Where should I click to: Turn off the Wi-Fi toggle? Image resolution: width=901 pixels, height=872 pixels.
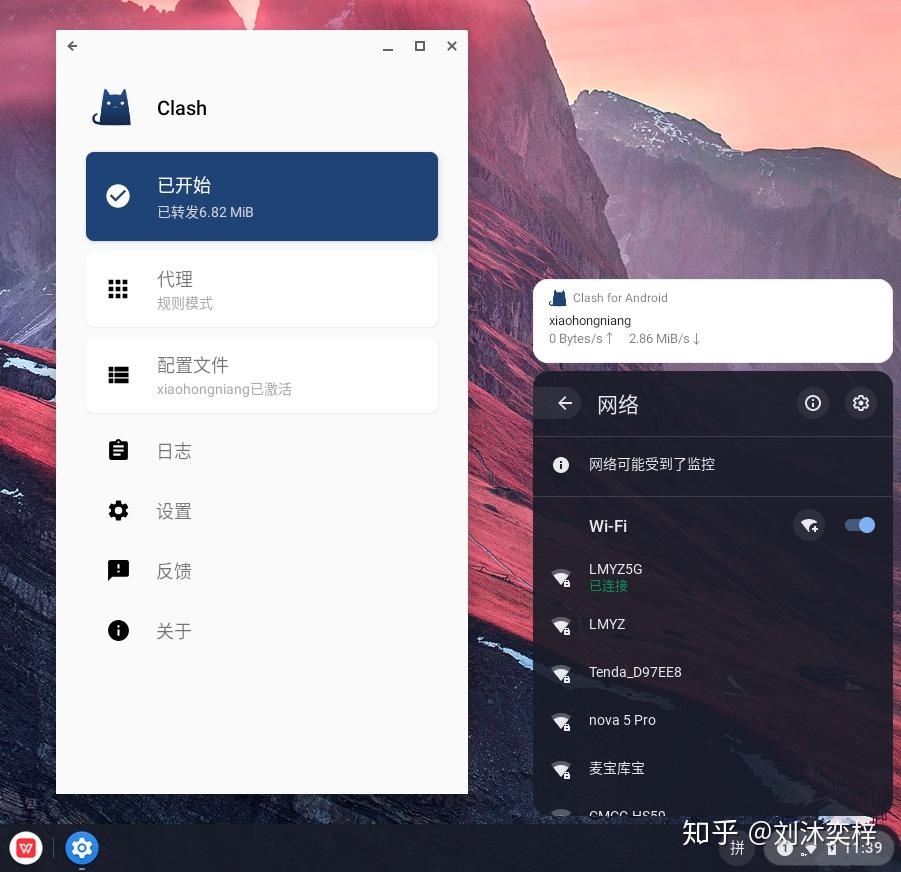859,525
